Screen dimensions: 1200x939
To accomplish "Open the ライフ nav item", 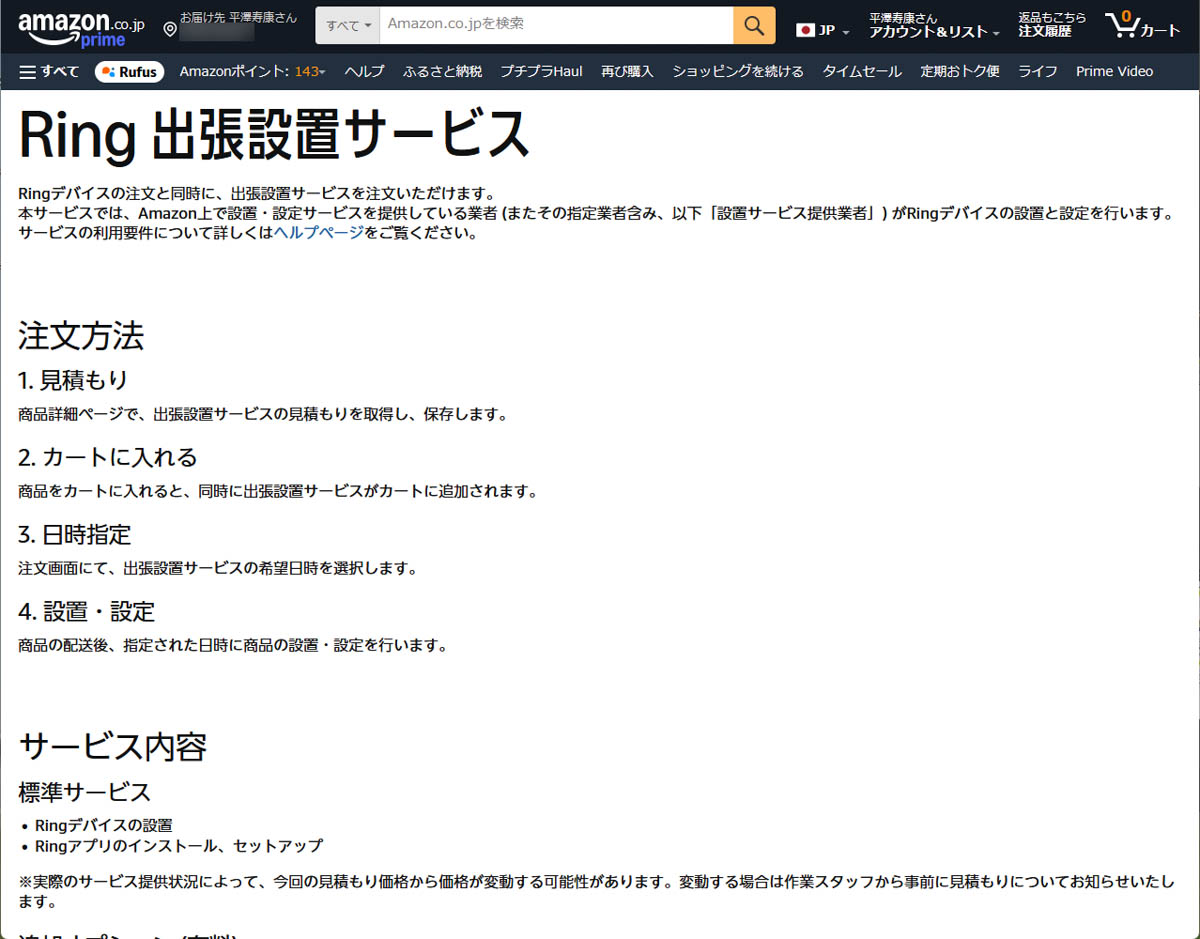I will click(1038, 72).
